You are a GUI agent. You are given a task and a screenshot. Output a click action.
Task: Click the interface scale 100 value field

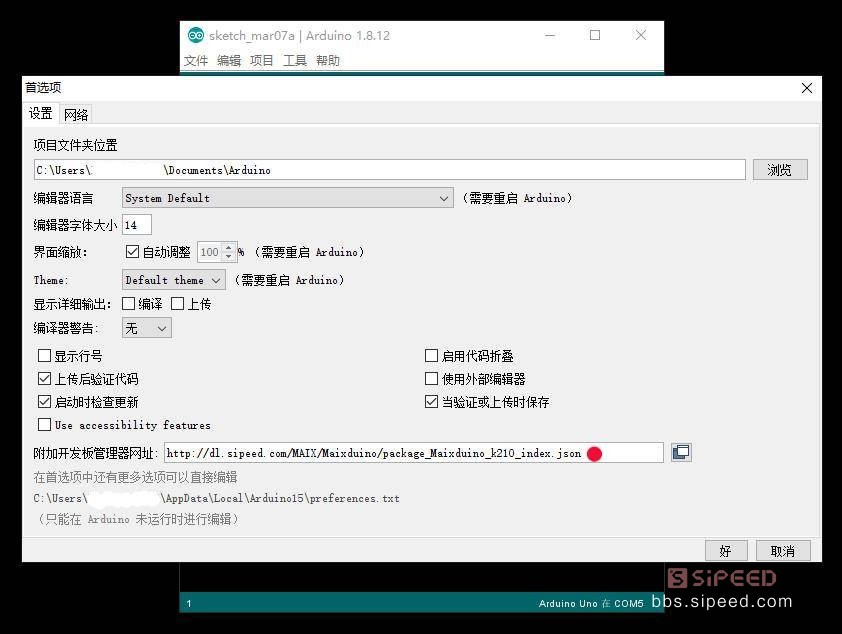coord(210,252)
